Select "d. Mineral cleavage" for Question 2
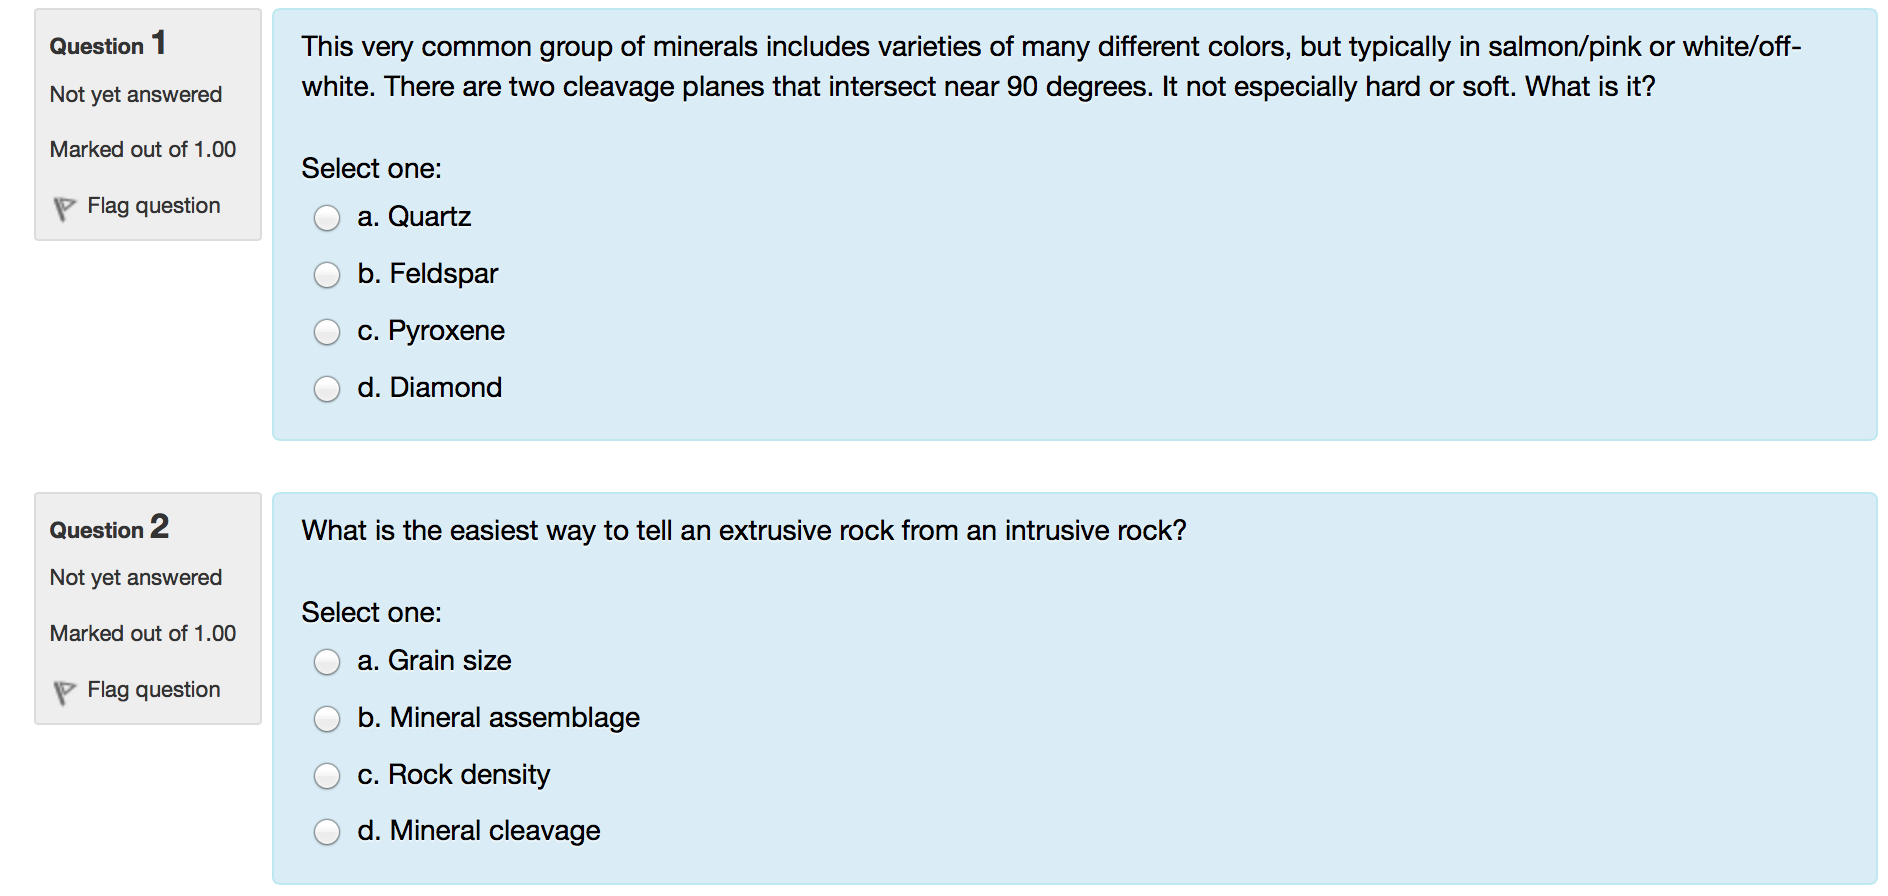Screen dimensions: 1888x896 pos(326,831)
